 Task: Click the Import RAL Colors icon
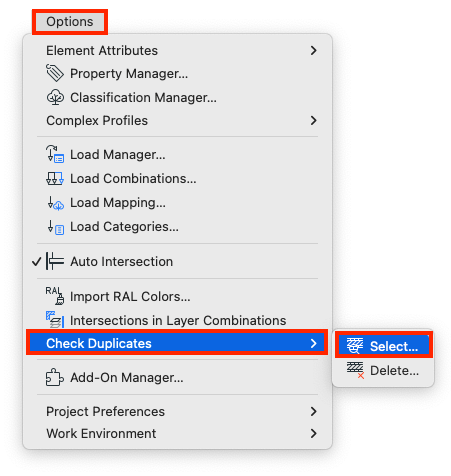click(55, 296)
